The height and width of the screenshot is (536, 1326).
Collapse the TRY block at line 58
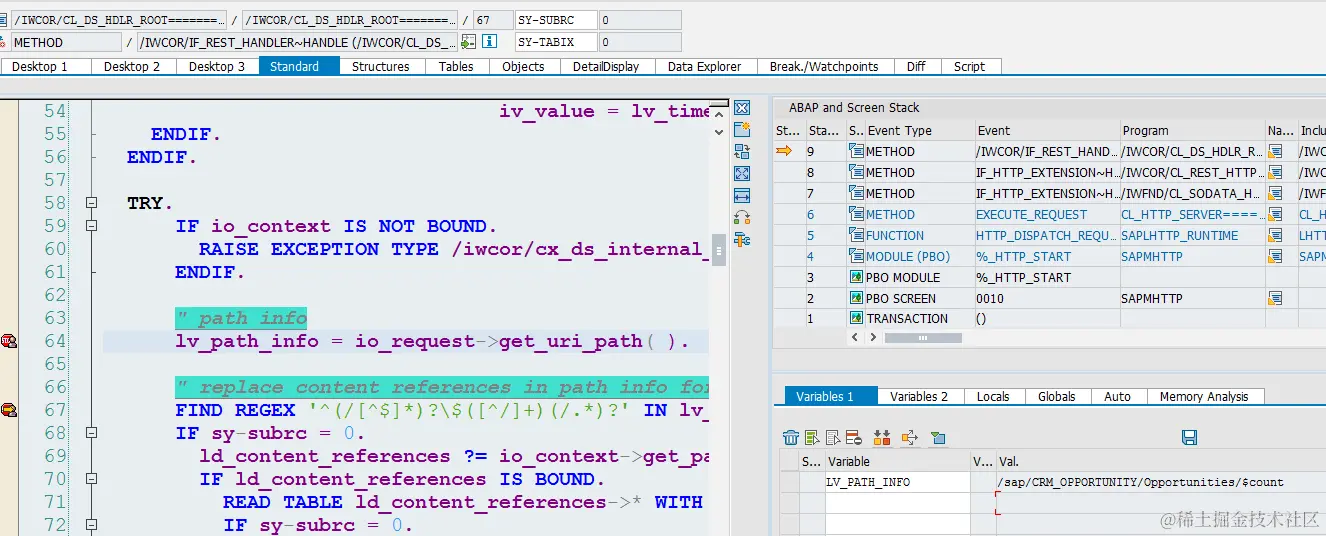coord(92,203)
